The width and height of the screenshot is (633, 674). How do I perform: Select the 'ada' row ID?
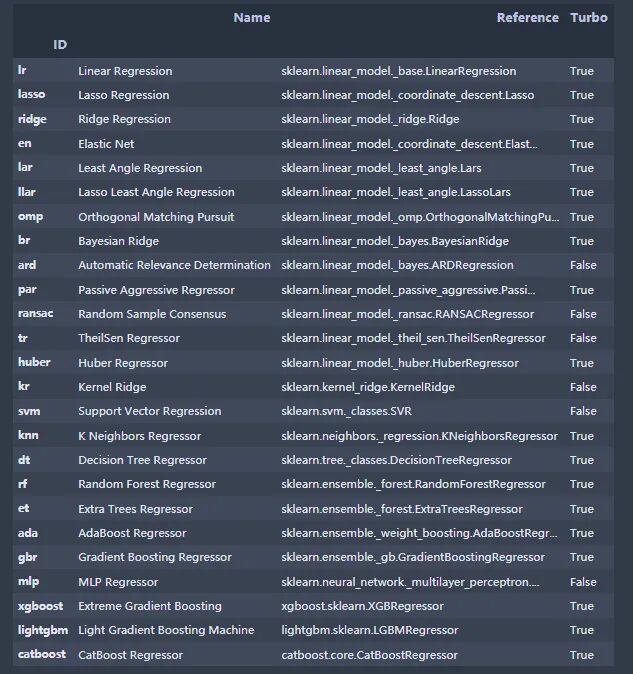tap(28, 533)
